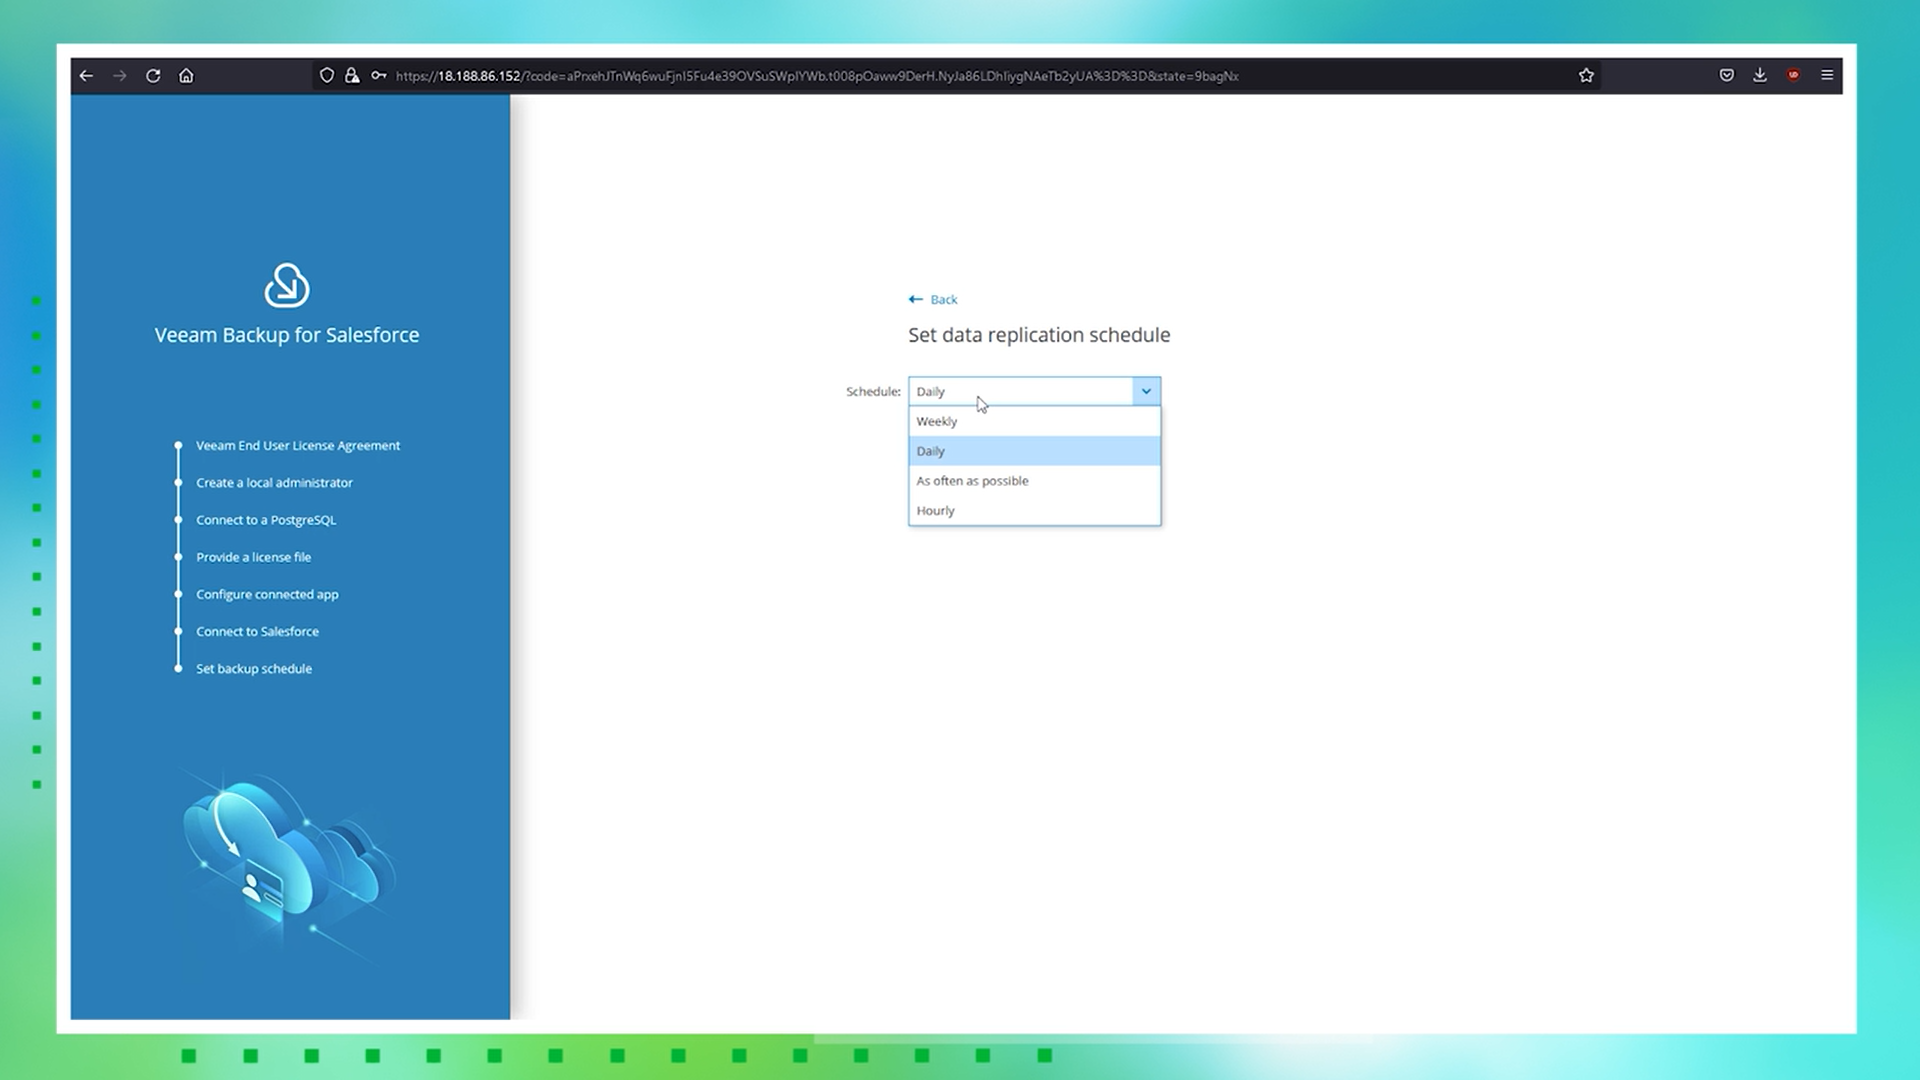
Task: Select Set backup schedule step
Action: pos(254,669)
